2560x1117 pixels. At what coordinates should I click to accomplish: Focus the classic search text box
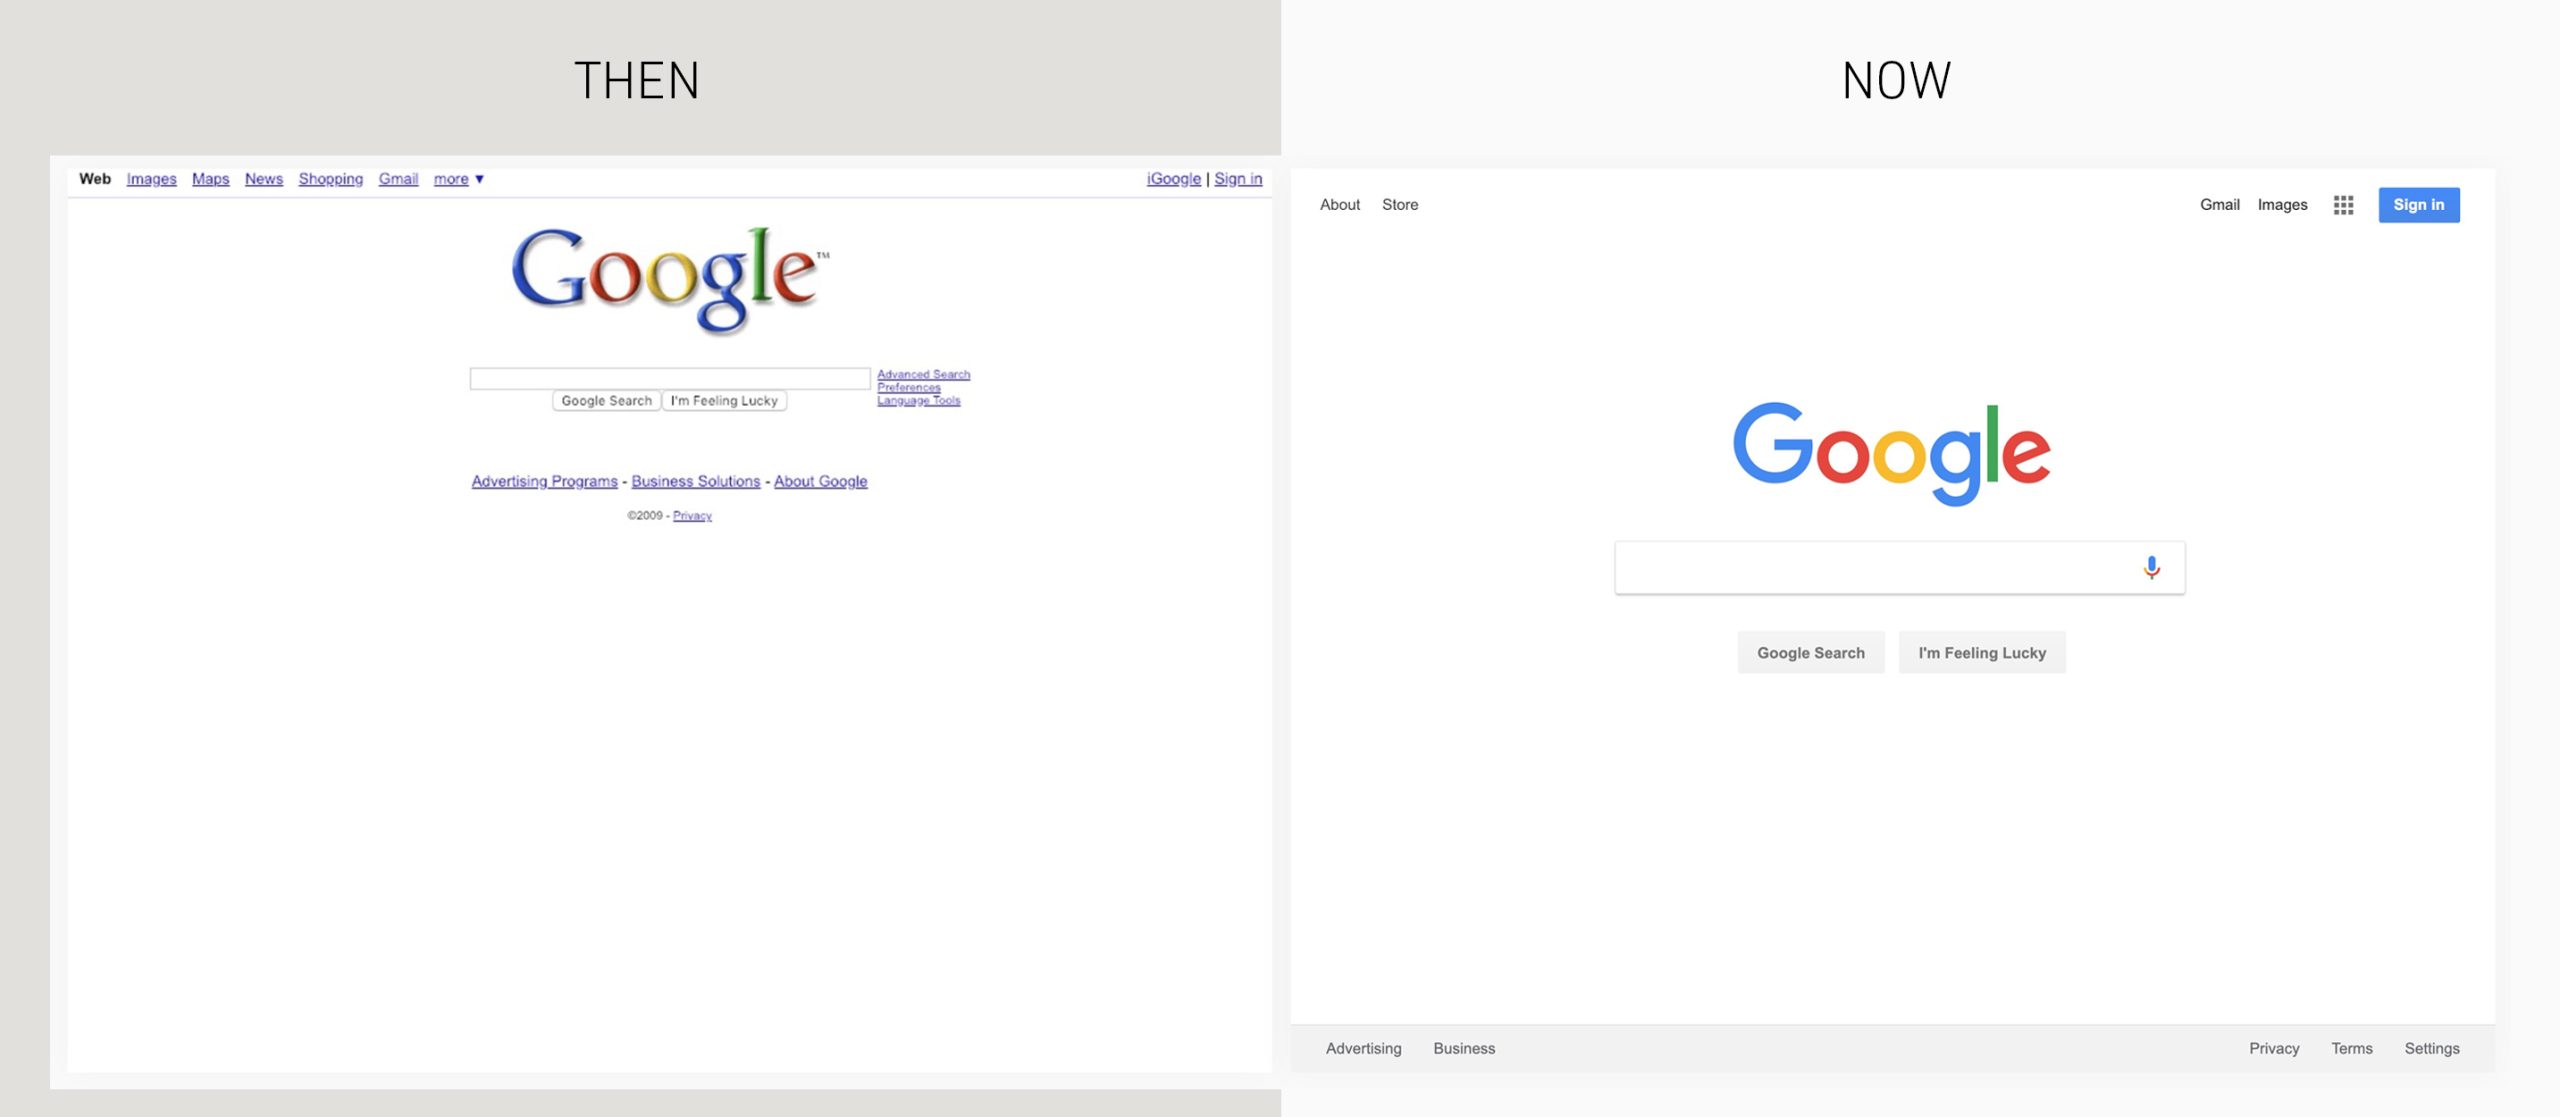coord(669,378)
